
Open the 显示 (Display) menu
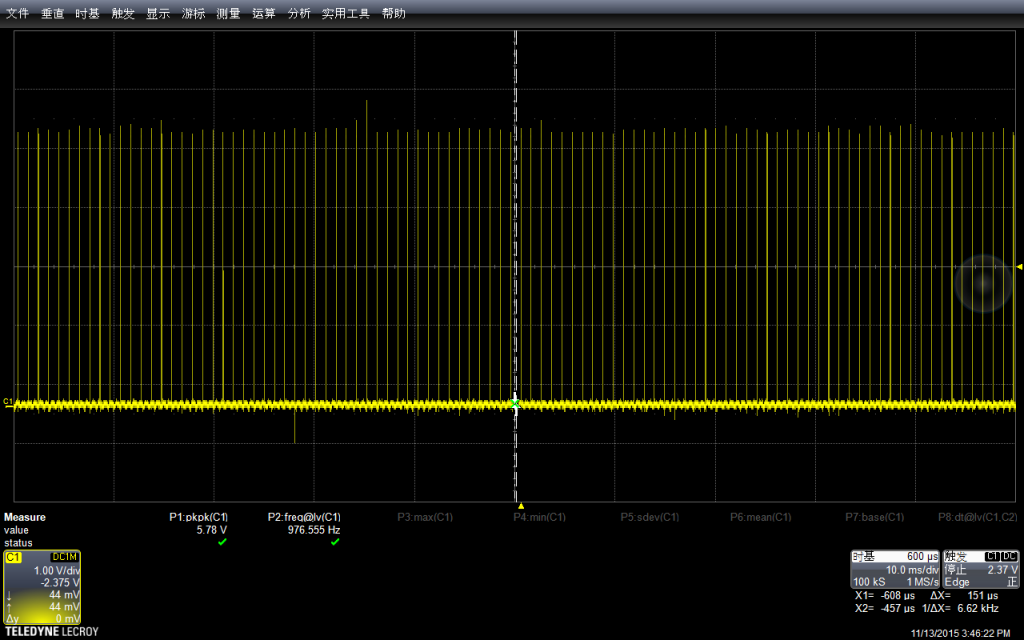pyautogui.click(x=158, y=13)
